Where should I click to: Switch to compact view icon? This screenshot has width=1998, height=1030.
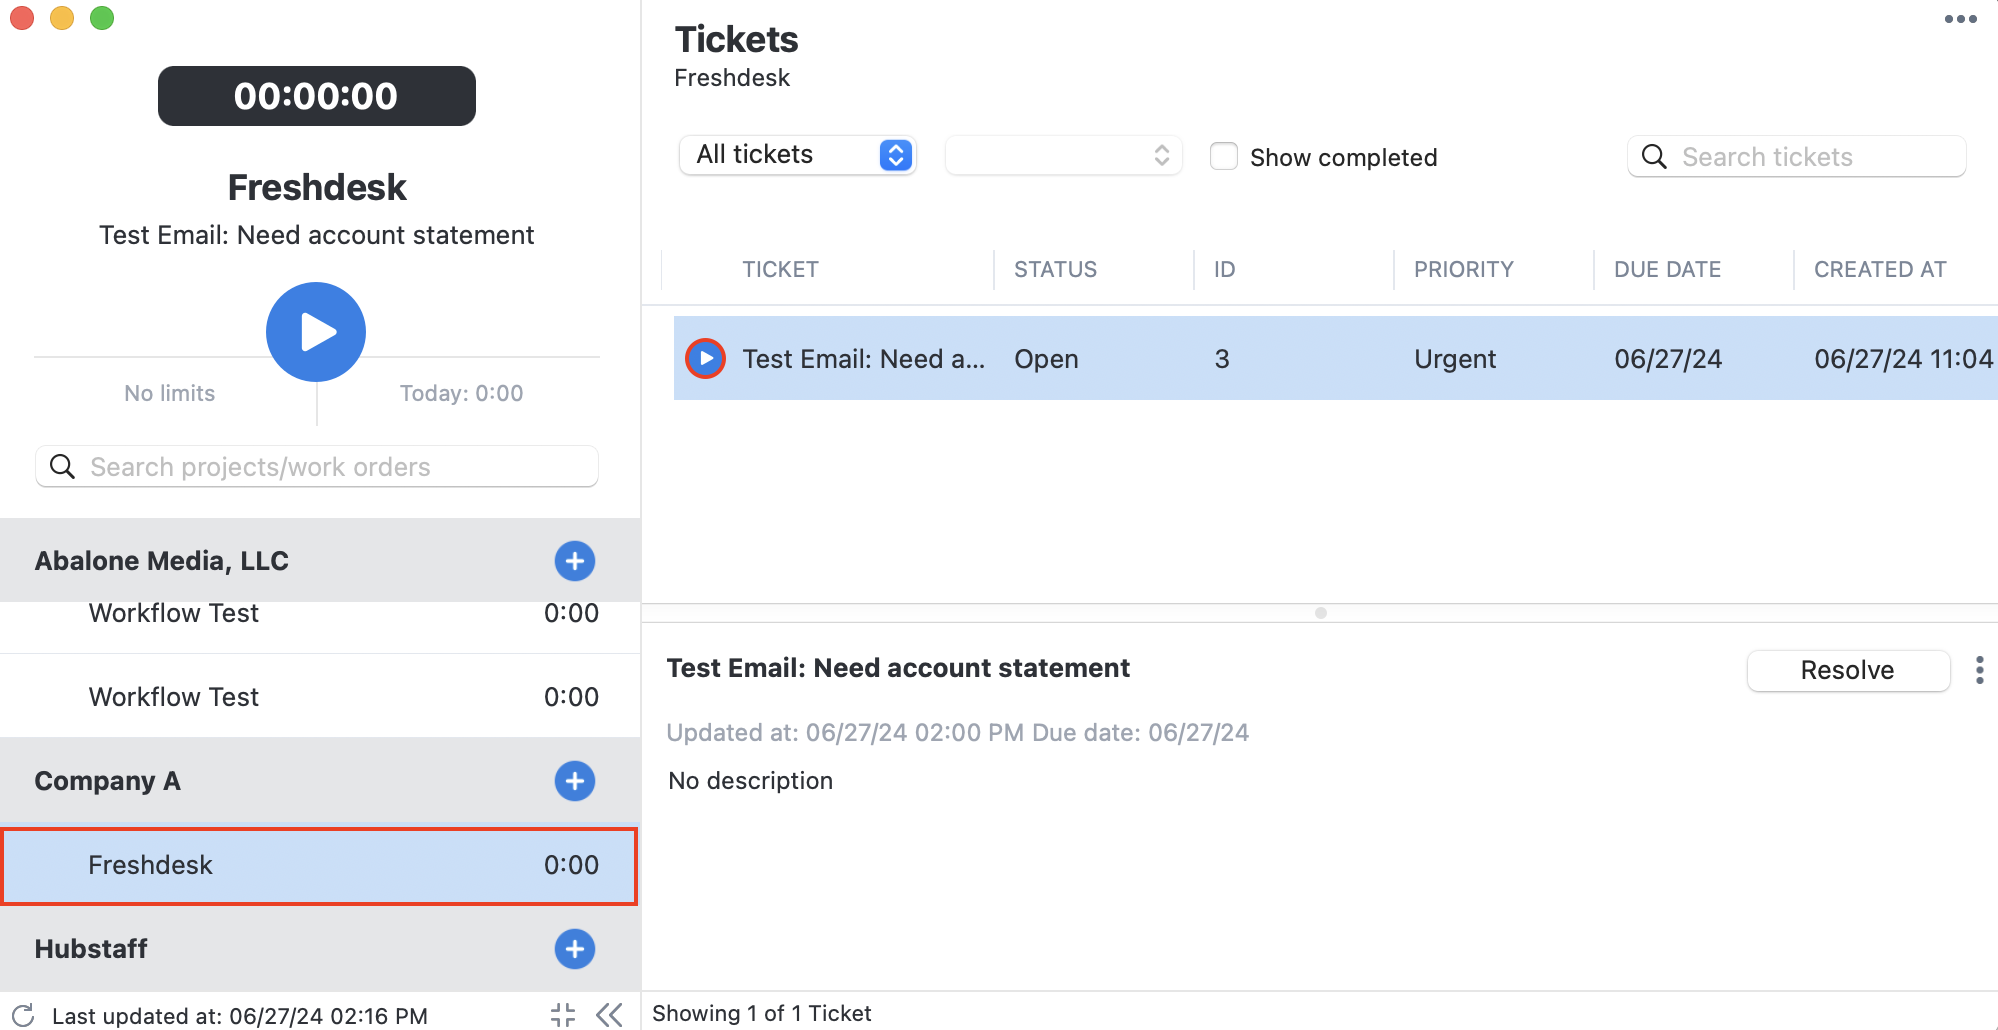(x=563, y=1015)
